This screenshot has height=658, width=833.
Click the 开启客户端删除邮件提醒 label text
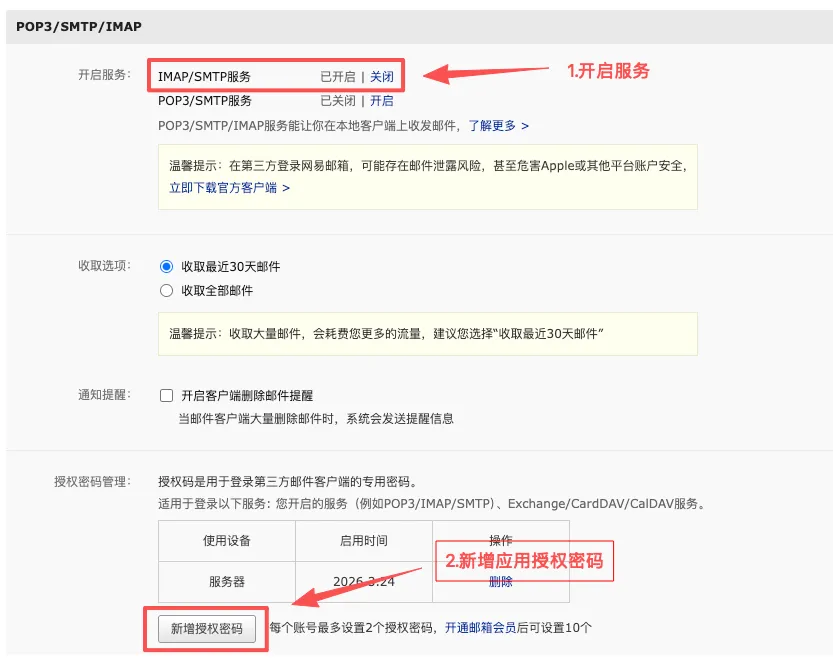[247, 396]
